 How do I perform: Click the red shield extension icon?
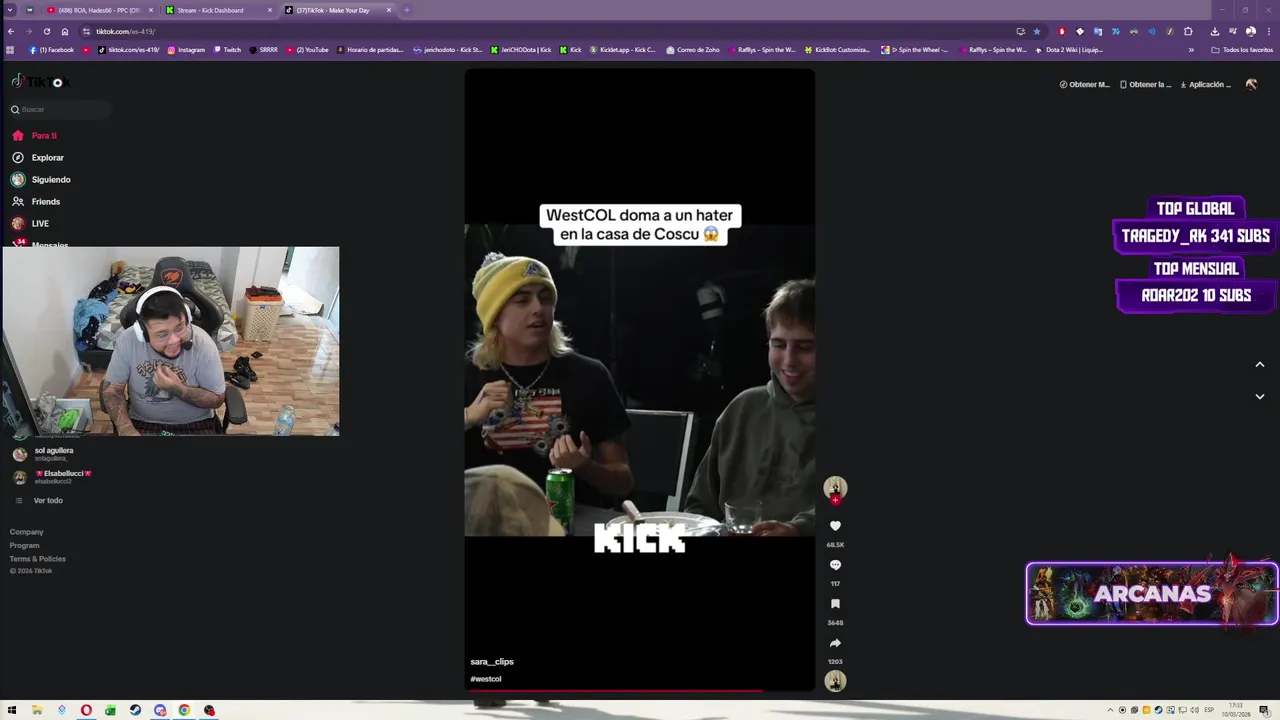point(1062,31)
